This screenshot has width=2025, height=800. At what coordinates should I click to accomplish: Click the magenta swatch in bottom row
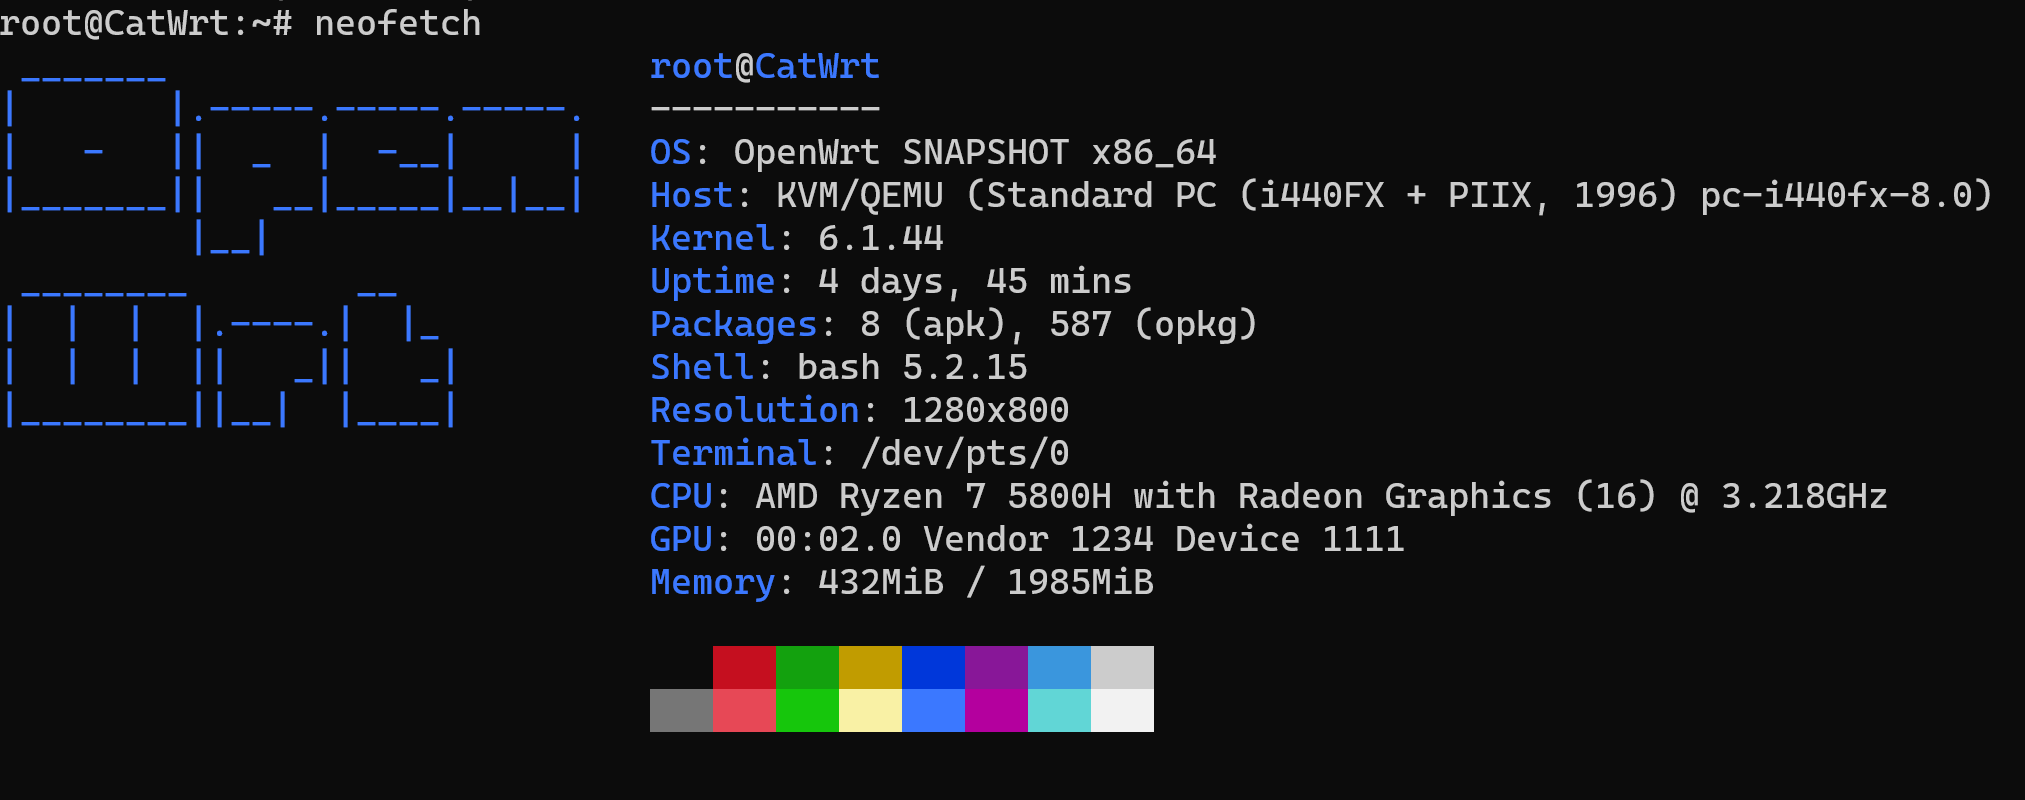pyautogui.click(x=996, y=710)
